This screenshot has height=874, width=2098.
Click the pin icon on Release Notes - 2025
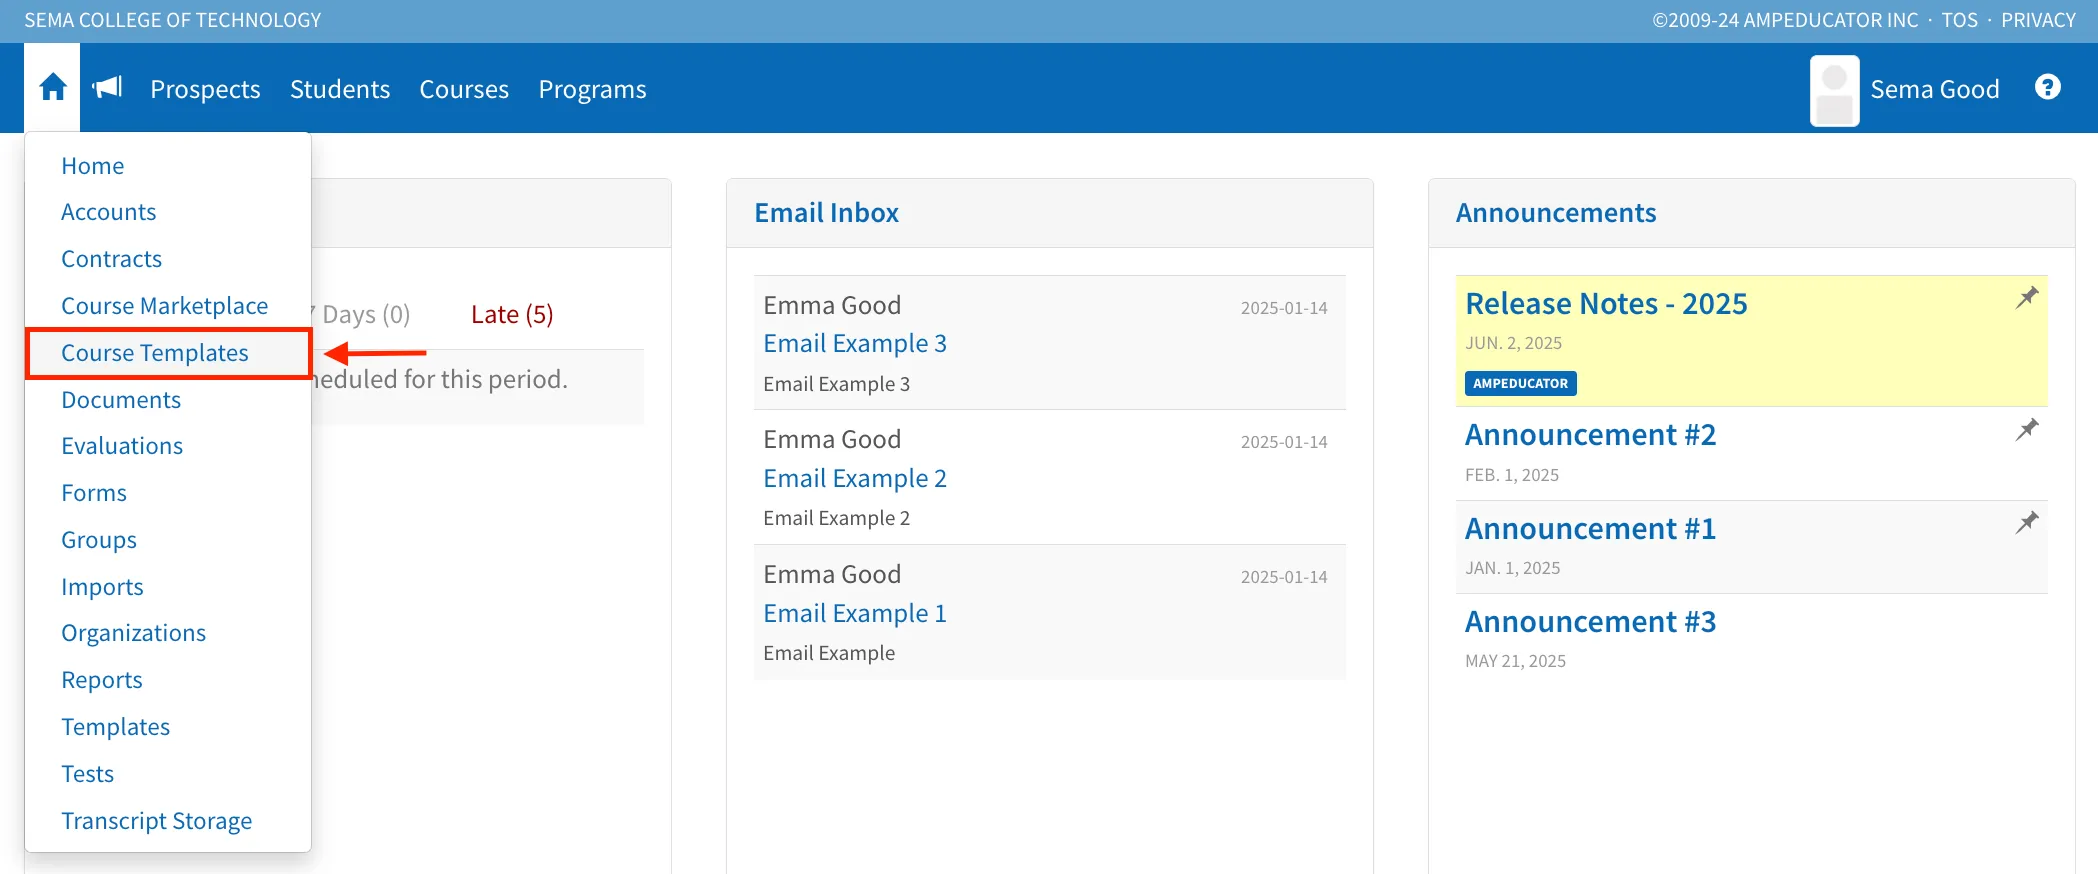click(2026, 298)
